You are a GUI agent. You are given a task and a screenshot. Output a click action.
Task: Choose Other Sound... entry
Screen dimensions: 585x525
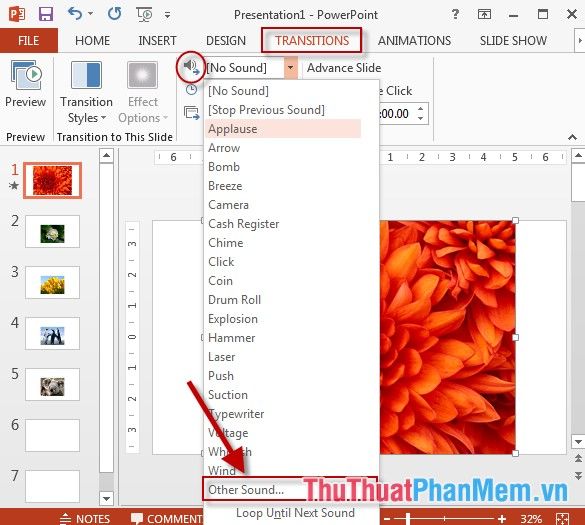[290, 489]
